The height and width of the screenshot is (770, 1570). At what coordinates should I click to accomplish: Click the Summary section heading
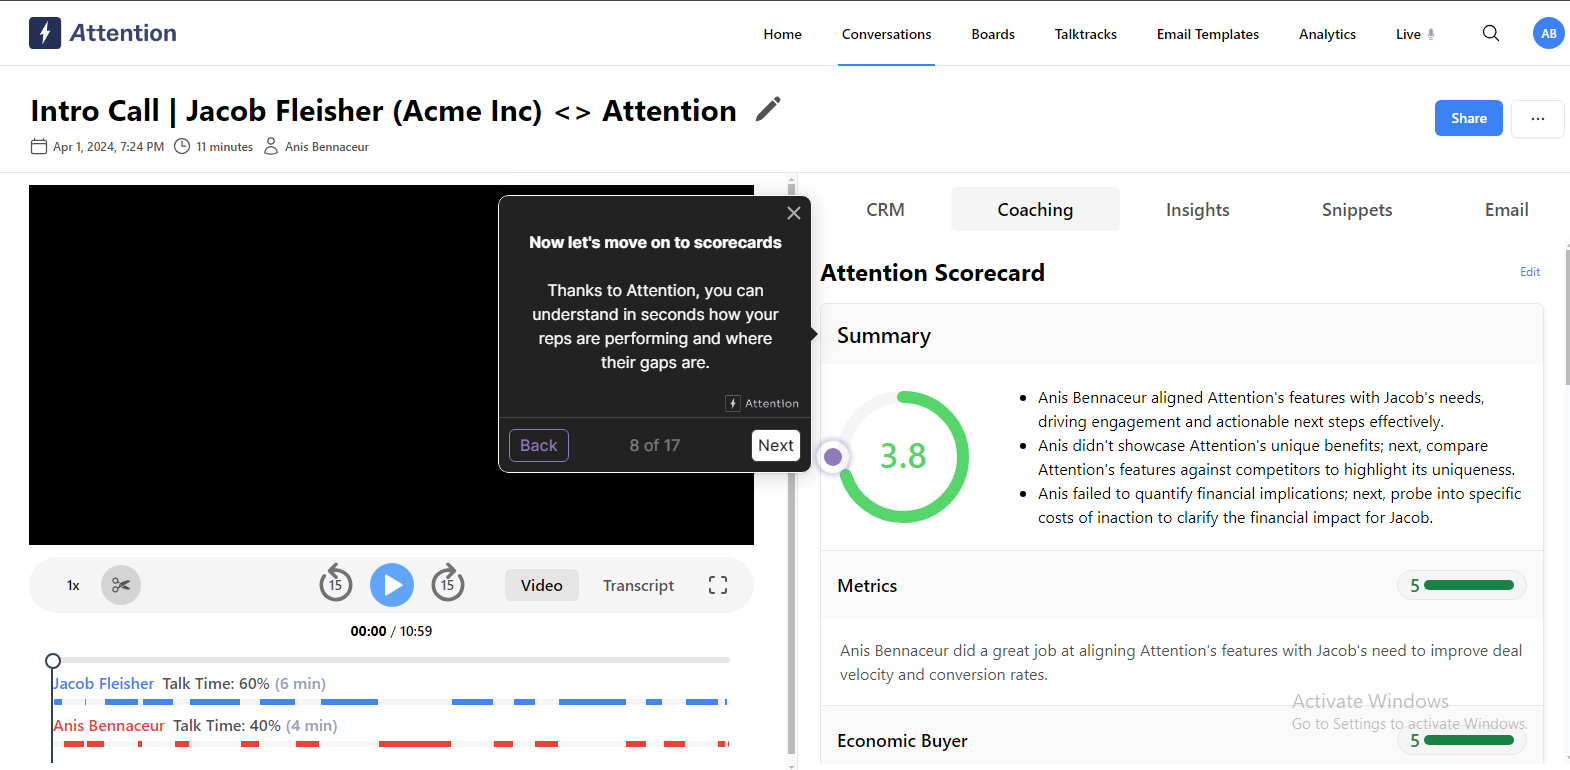[884, 336]
